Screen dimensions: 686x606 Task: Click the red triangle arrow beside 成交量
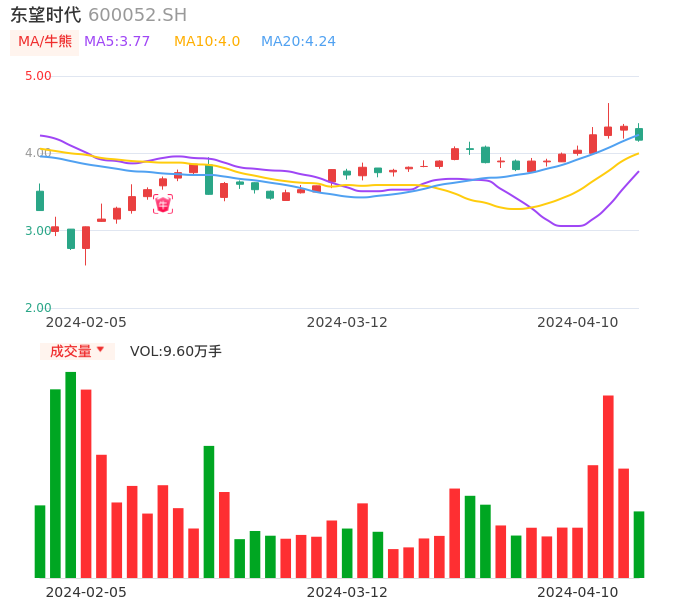(100, 349)
